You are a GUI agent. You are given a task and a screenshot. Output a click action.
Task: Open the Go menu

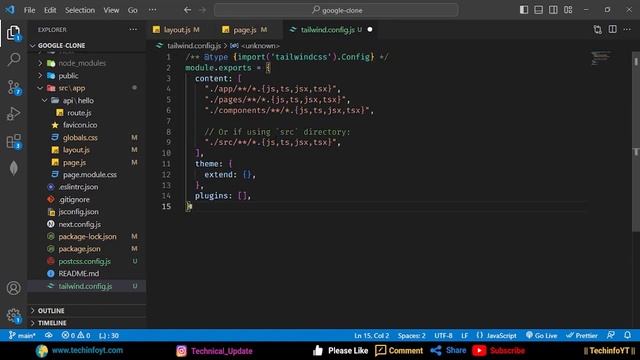coord(133,10)
